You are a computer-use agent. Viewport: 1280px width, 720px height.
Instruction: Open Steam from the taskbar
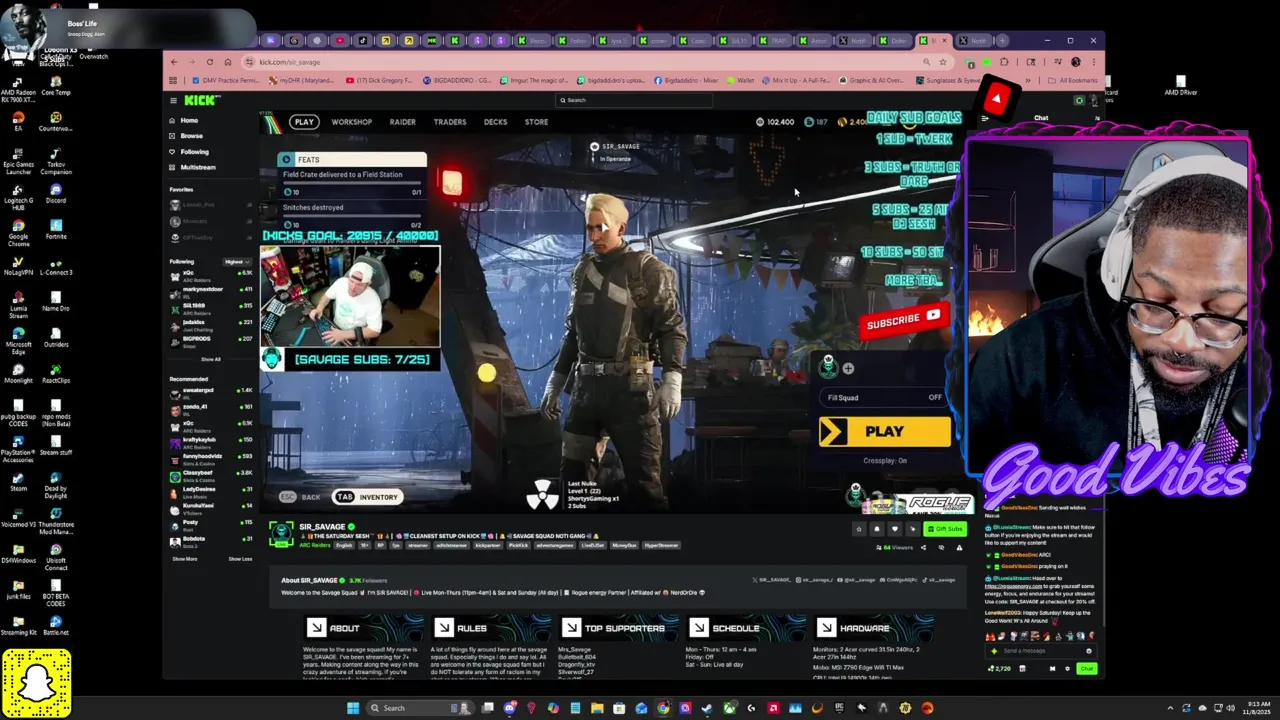[x=707, y=708]
